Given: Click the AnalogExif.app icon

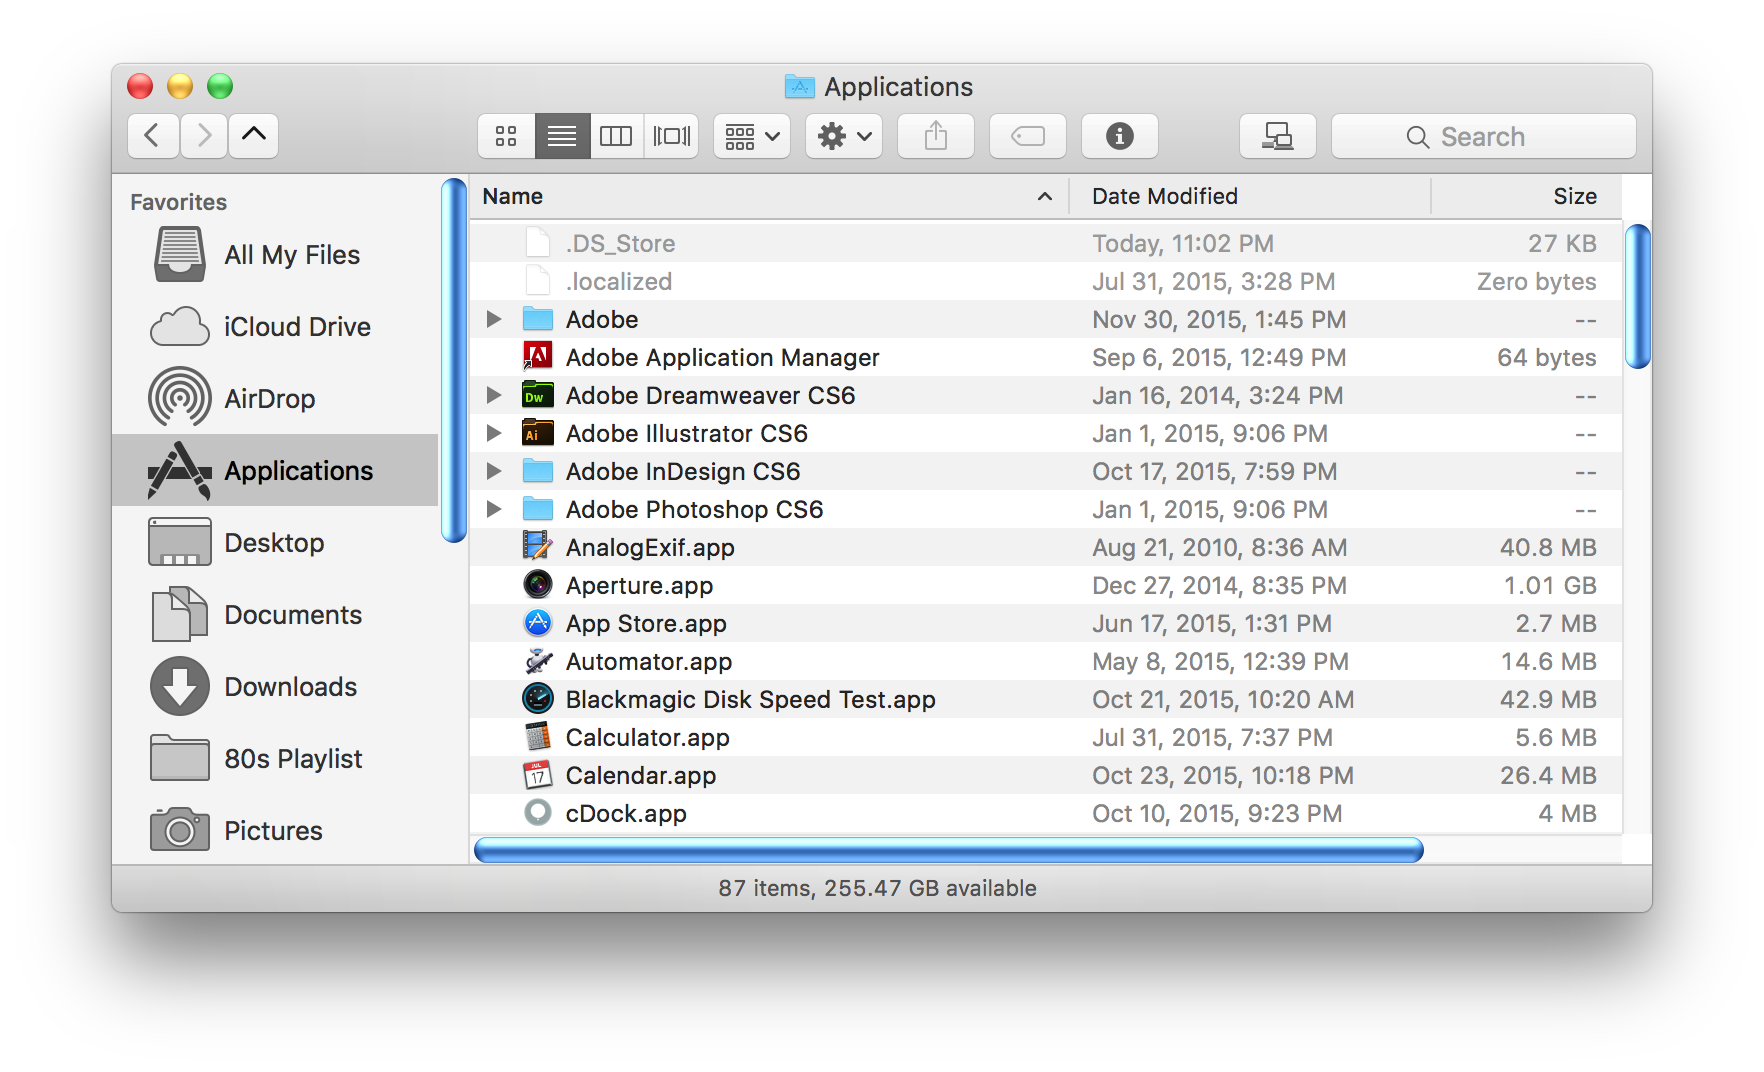Looking at the screenshot, I should point(538,546).
